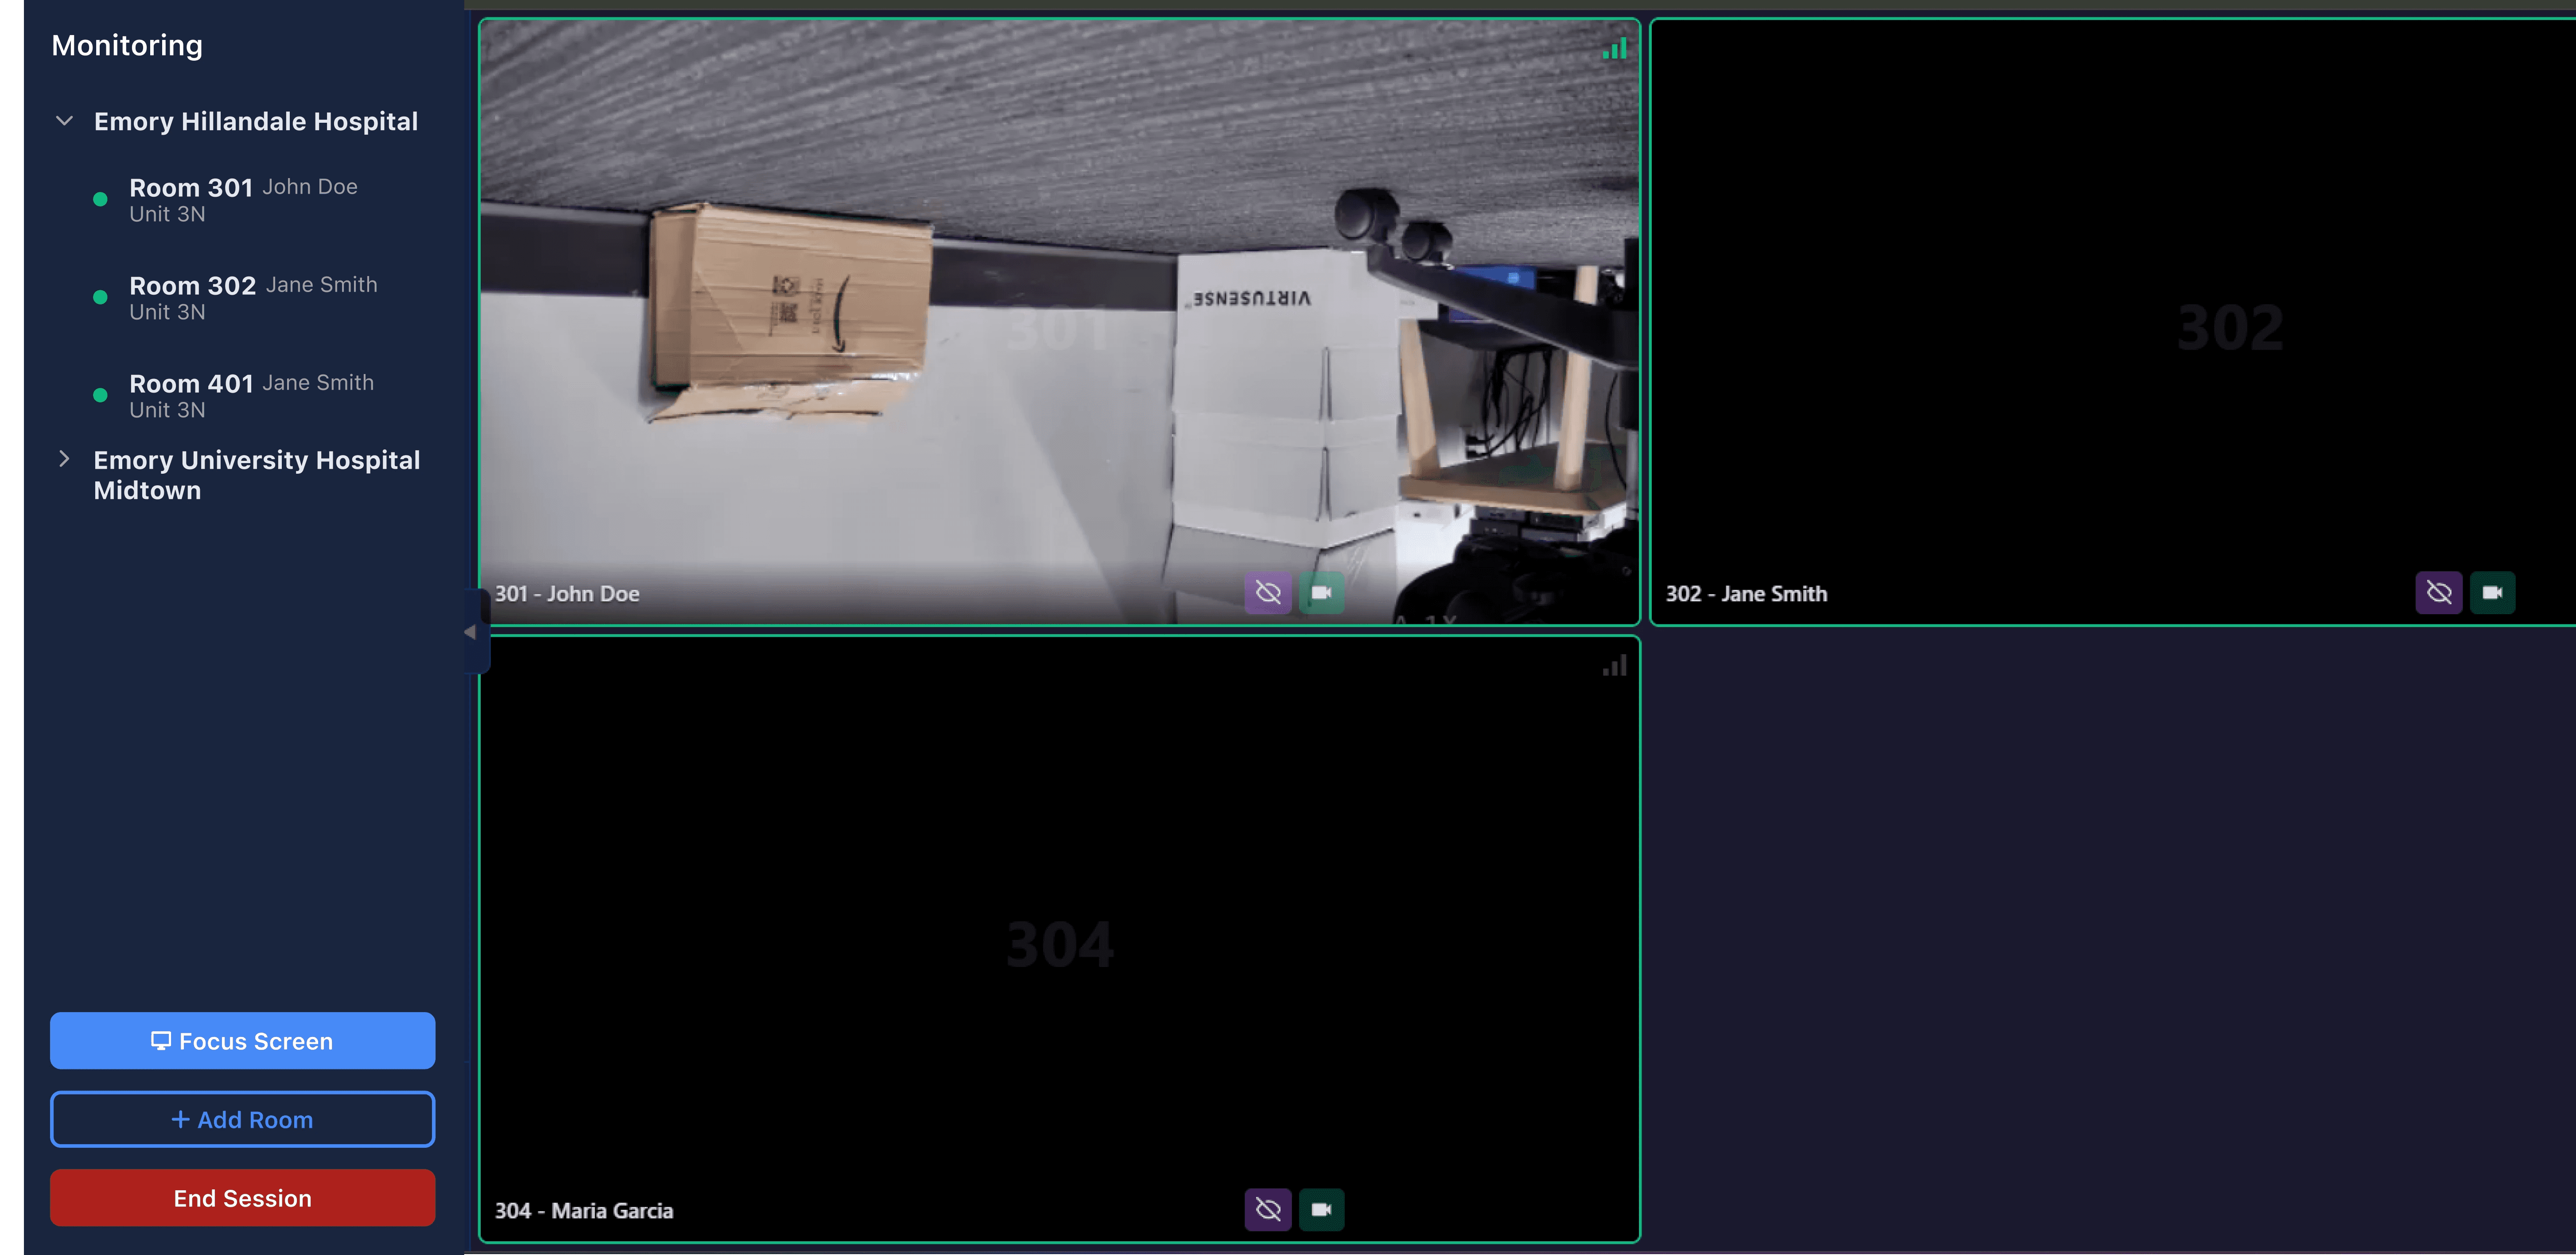2576x1255 pixels.
Task: Click green status dot for Room 301
Action: coord(100,200)
